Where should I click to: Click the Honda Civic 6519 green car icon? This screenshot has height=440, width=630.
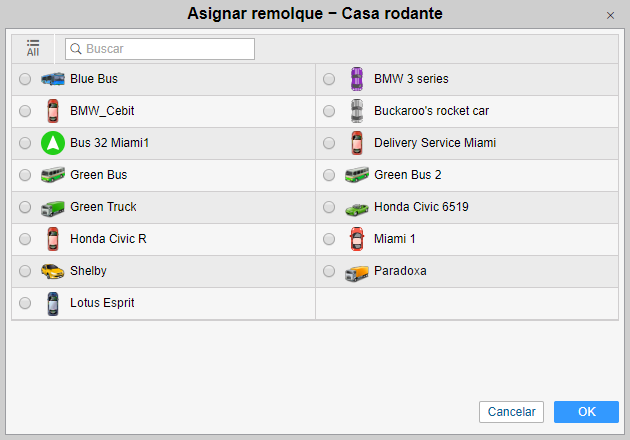[356, 207]
